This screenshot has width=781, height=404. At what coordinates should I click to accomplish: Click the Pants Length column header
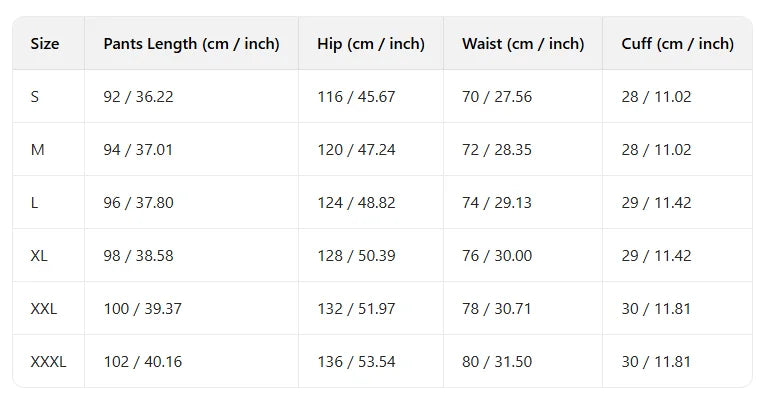[x=191, y=44]
